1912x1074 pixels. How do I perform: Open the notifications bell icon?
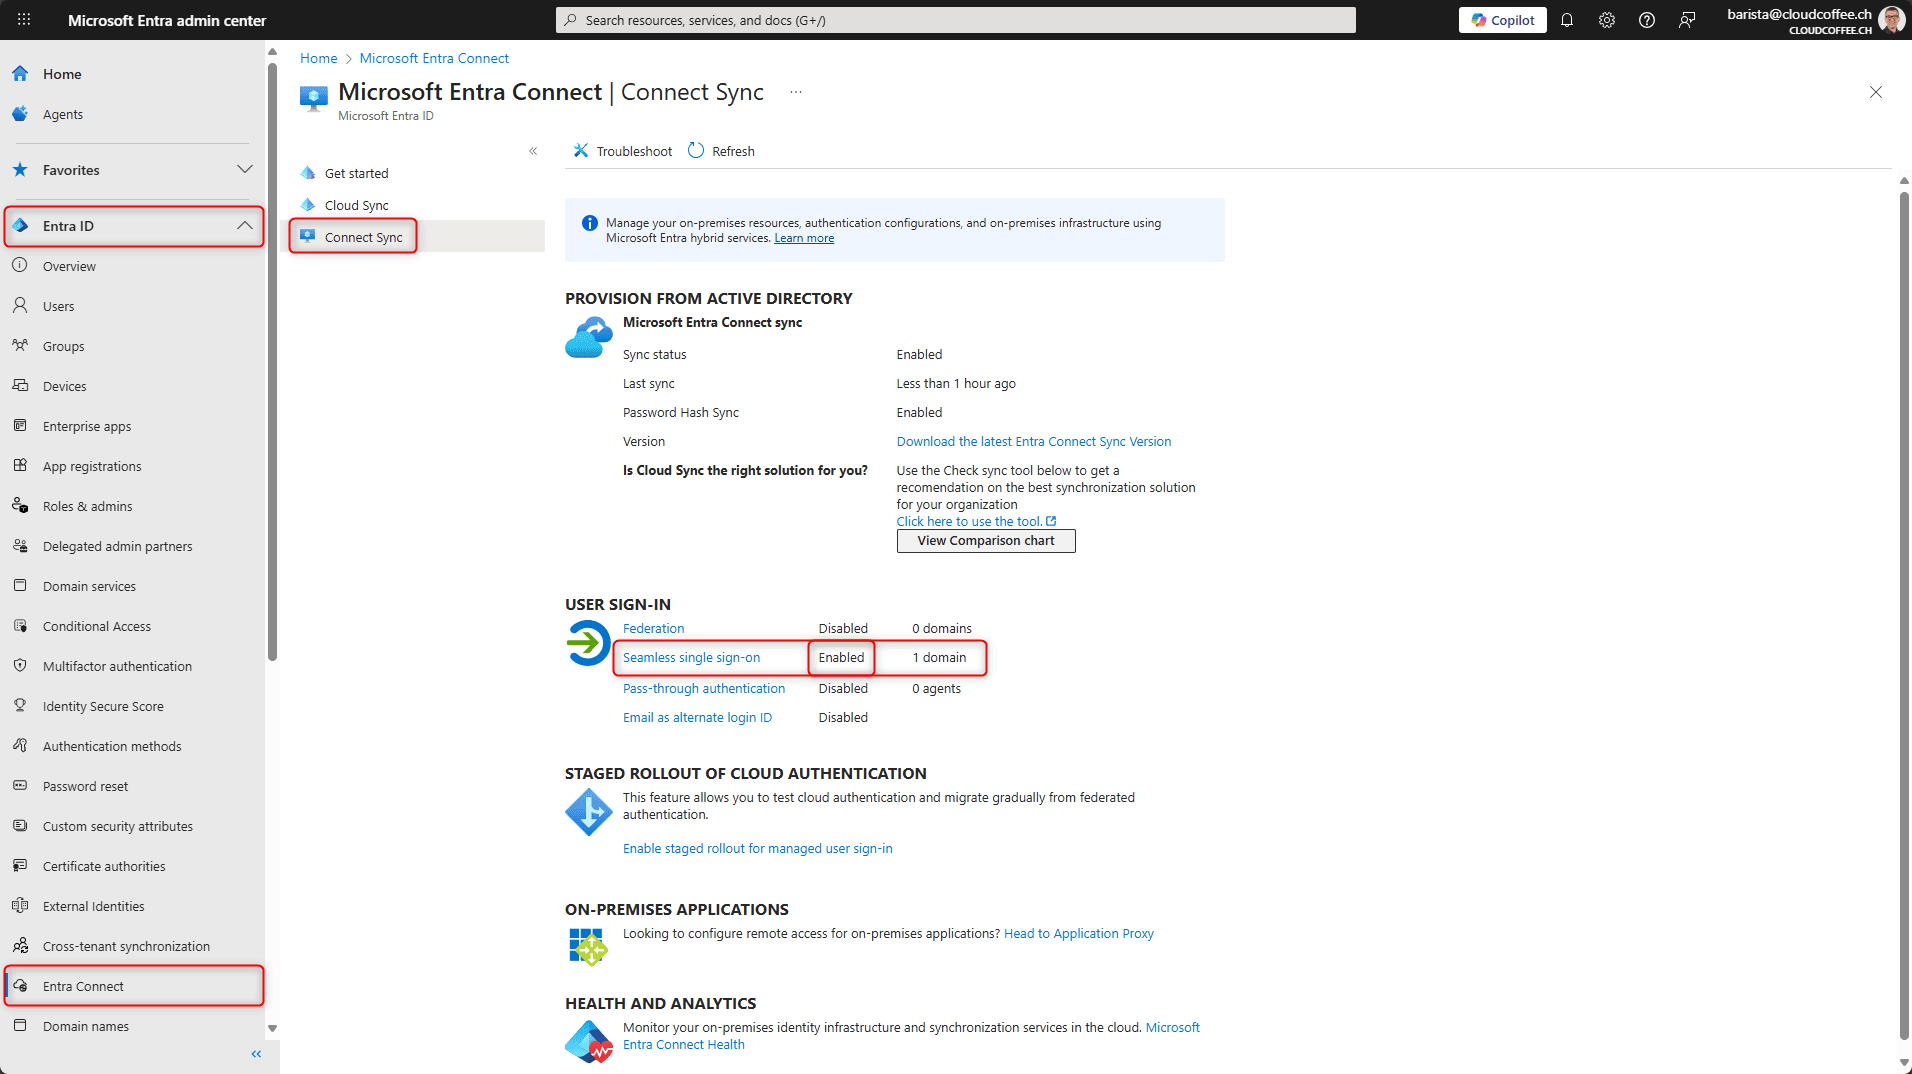[1567, 20]
